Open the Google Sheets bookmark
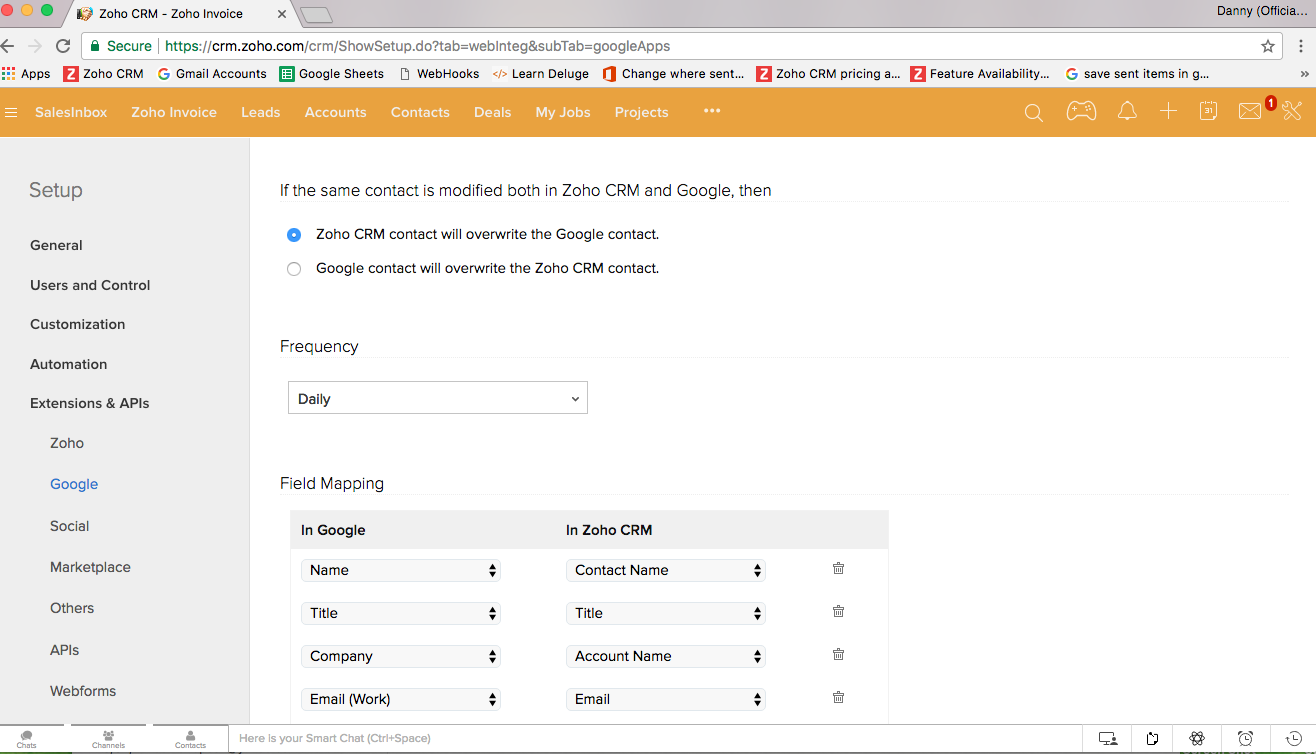The width and height of the screenshot is (1316, 754). tap(331, 74)
